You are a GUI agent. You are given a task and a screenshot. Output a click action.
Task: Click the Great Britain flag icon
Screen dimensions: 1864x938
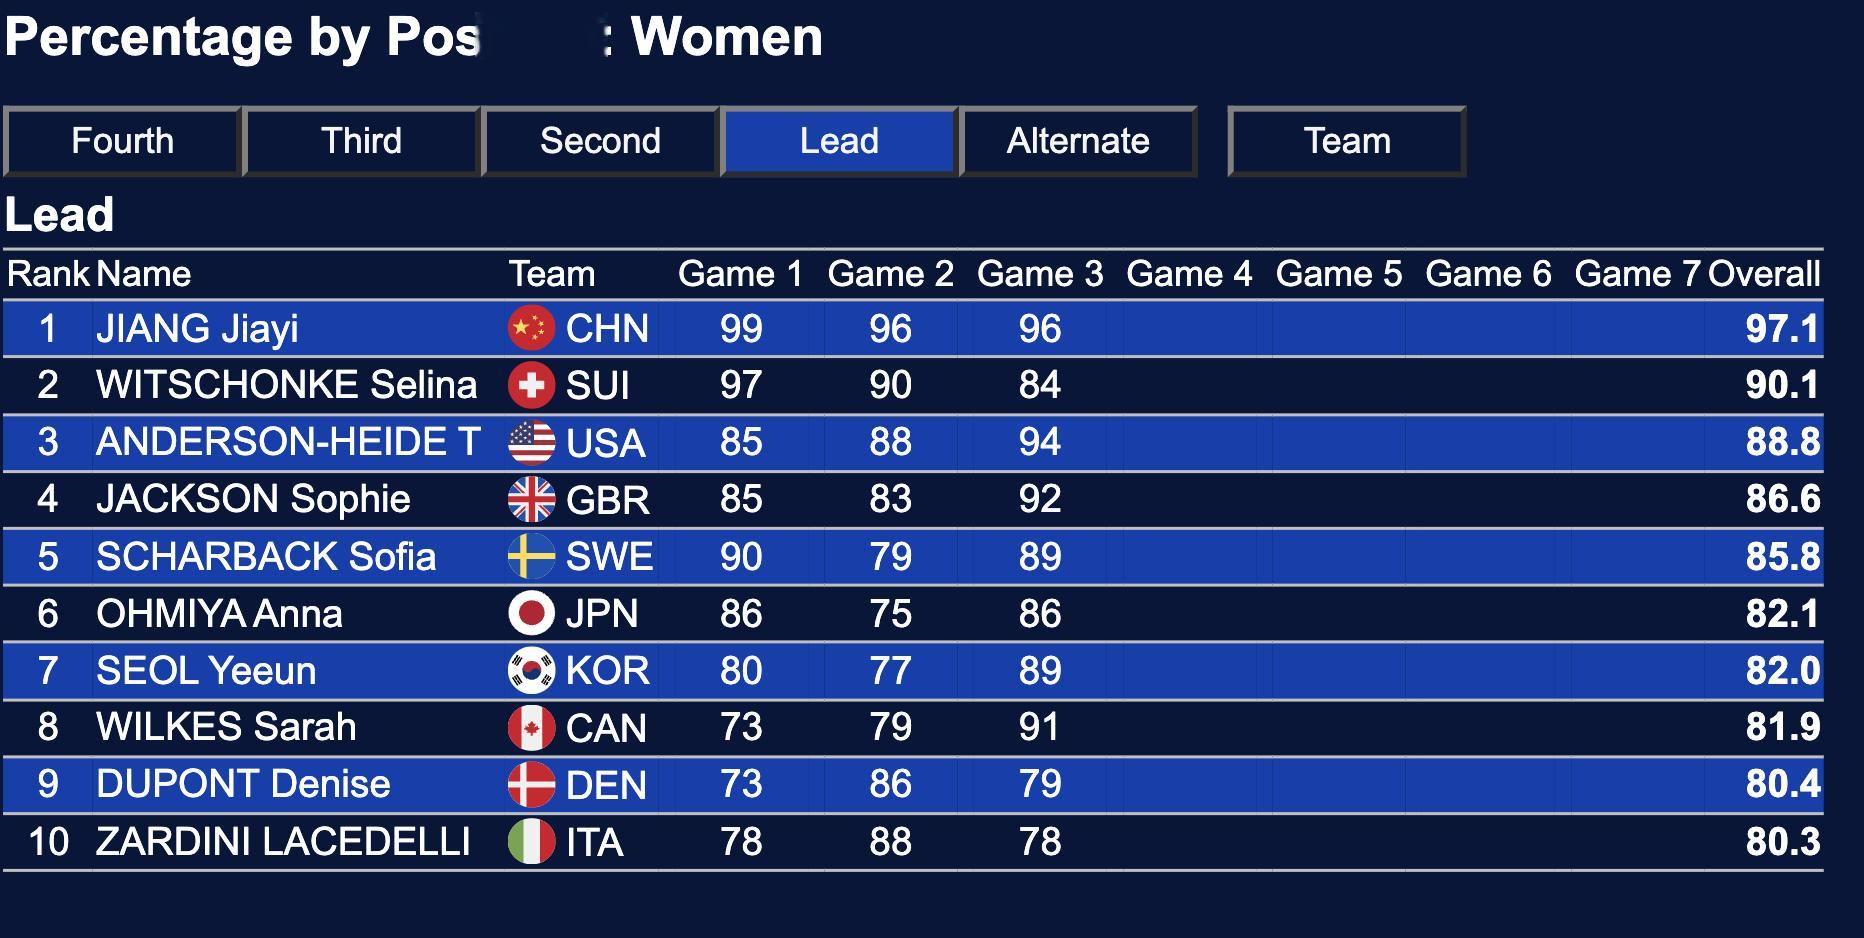point(531,499)
